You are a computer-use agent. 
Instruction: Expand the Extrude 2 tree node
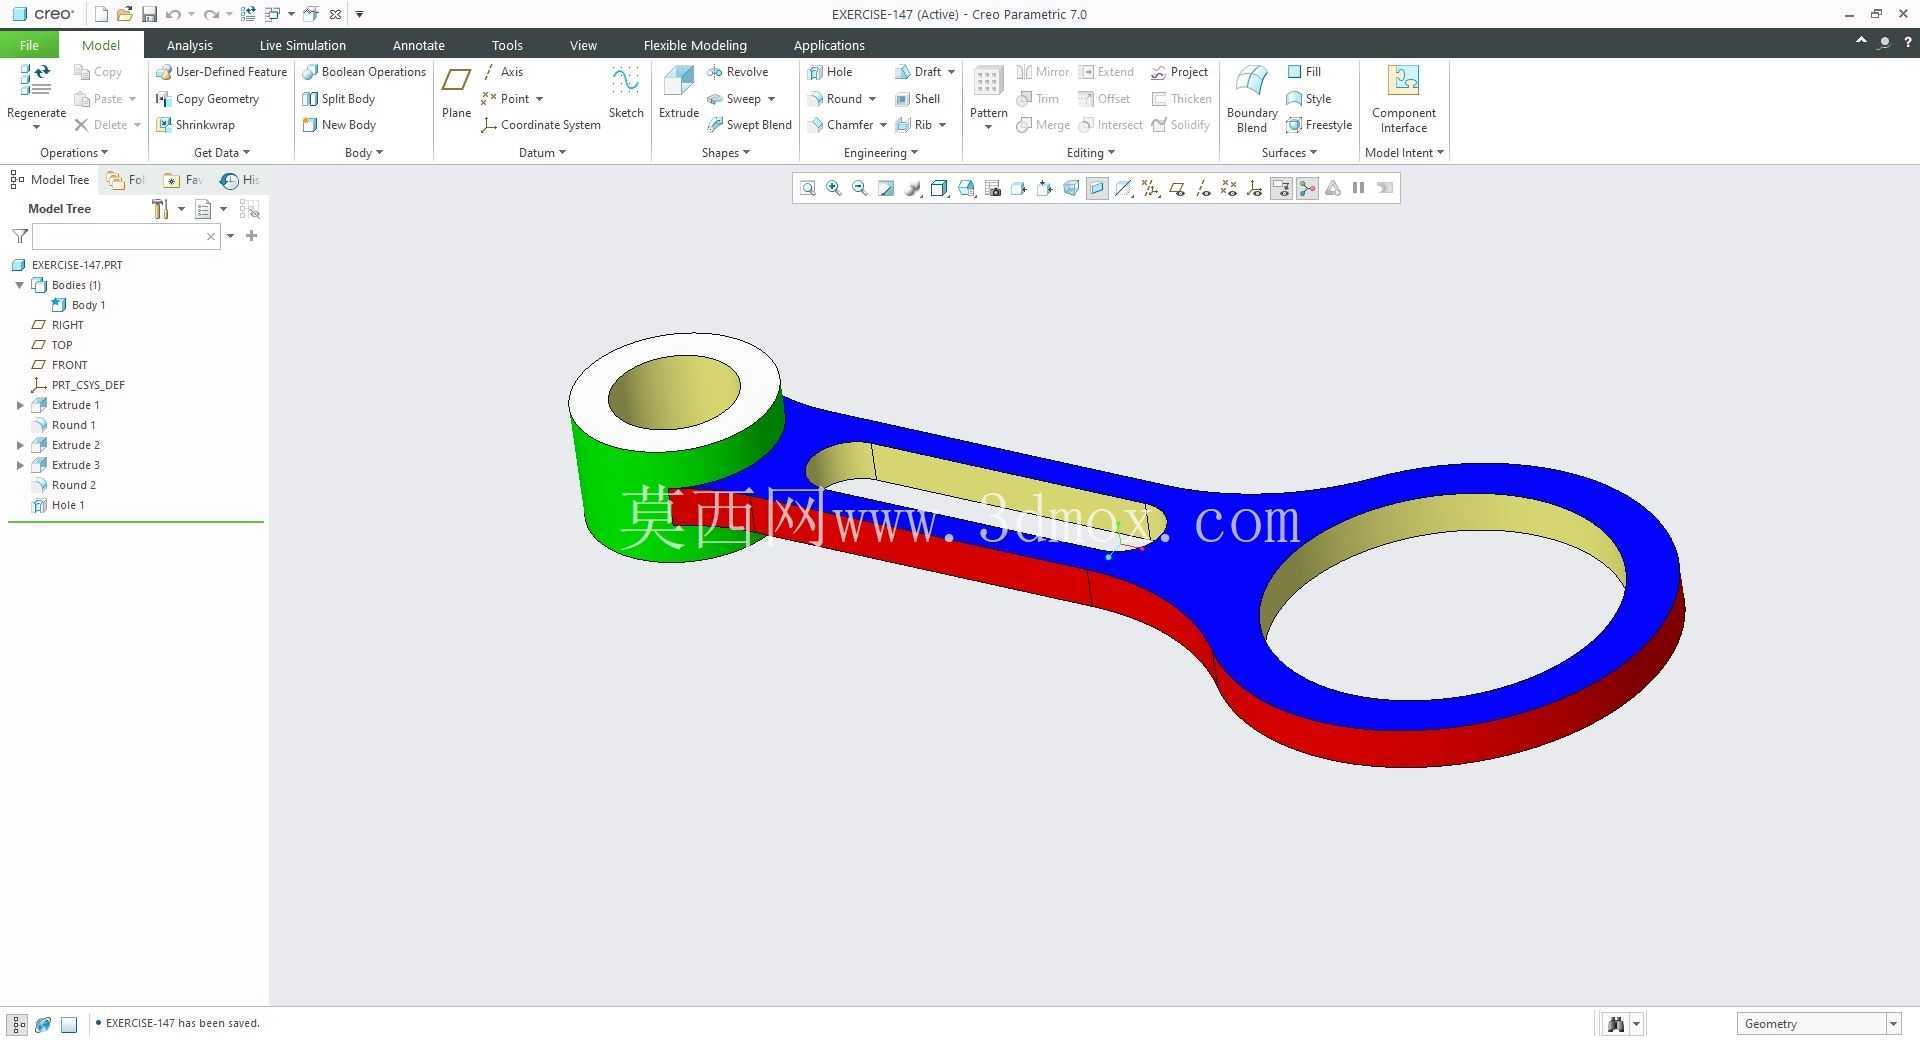[x=20, y=445]
